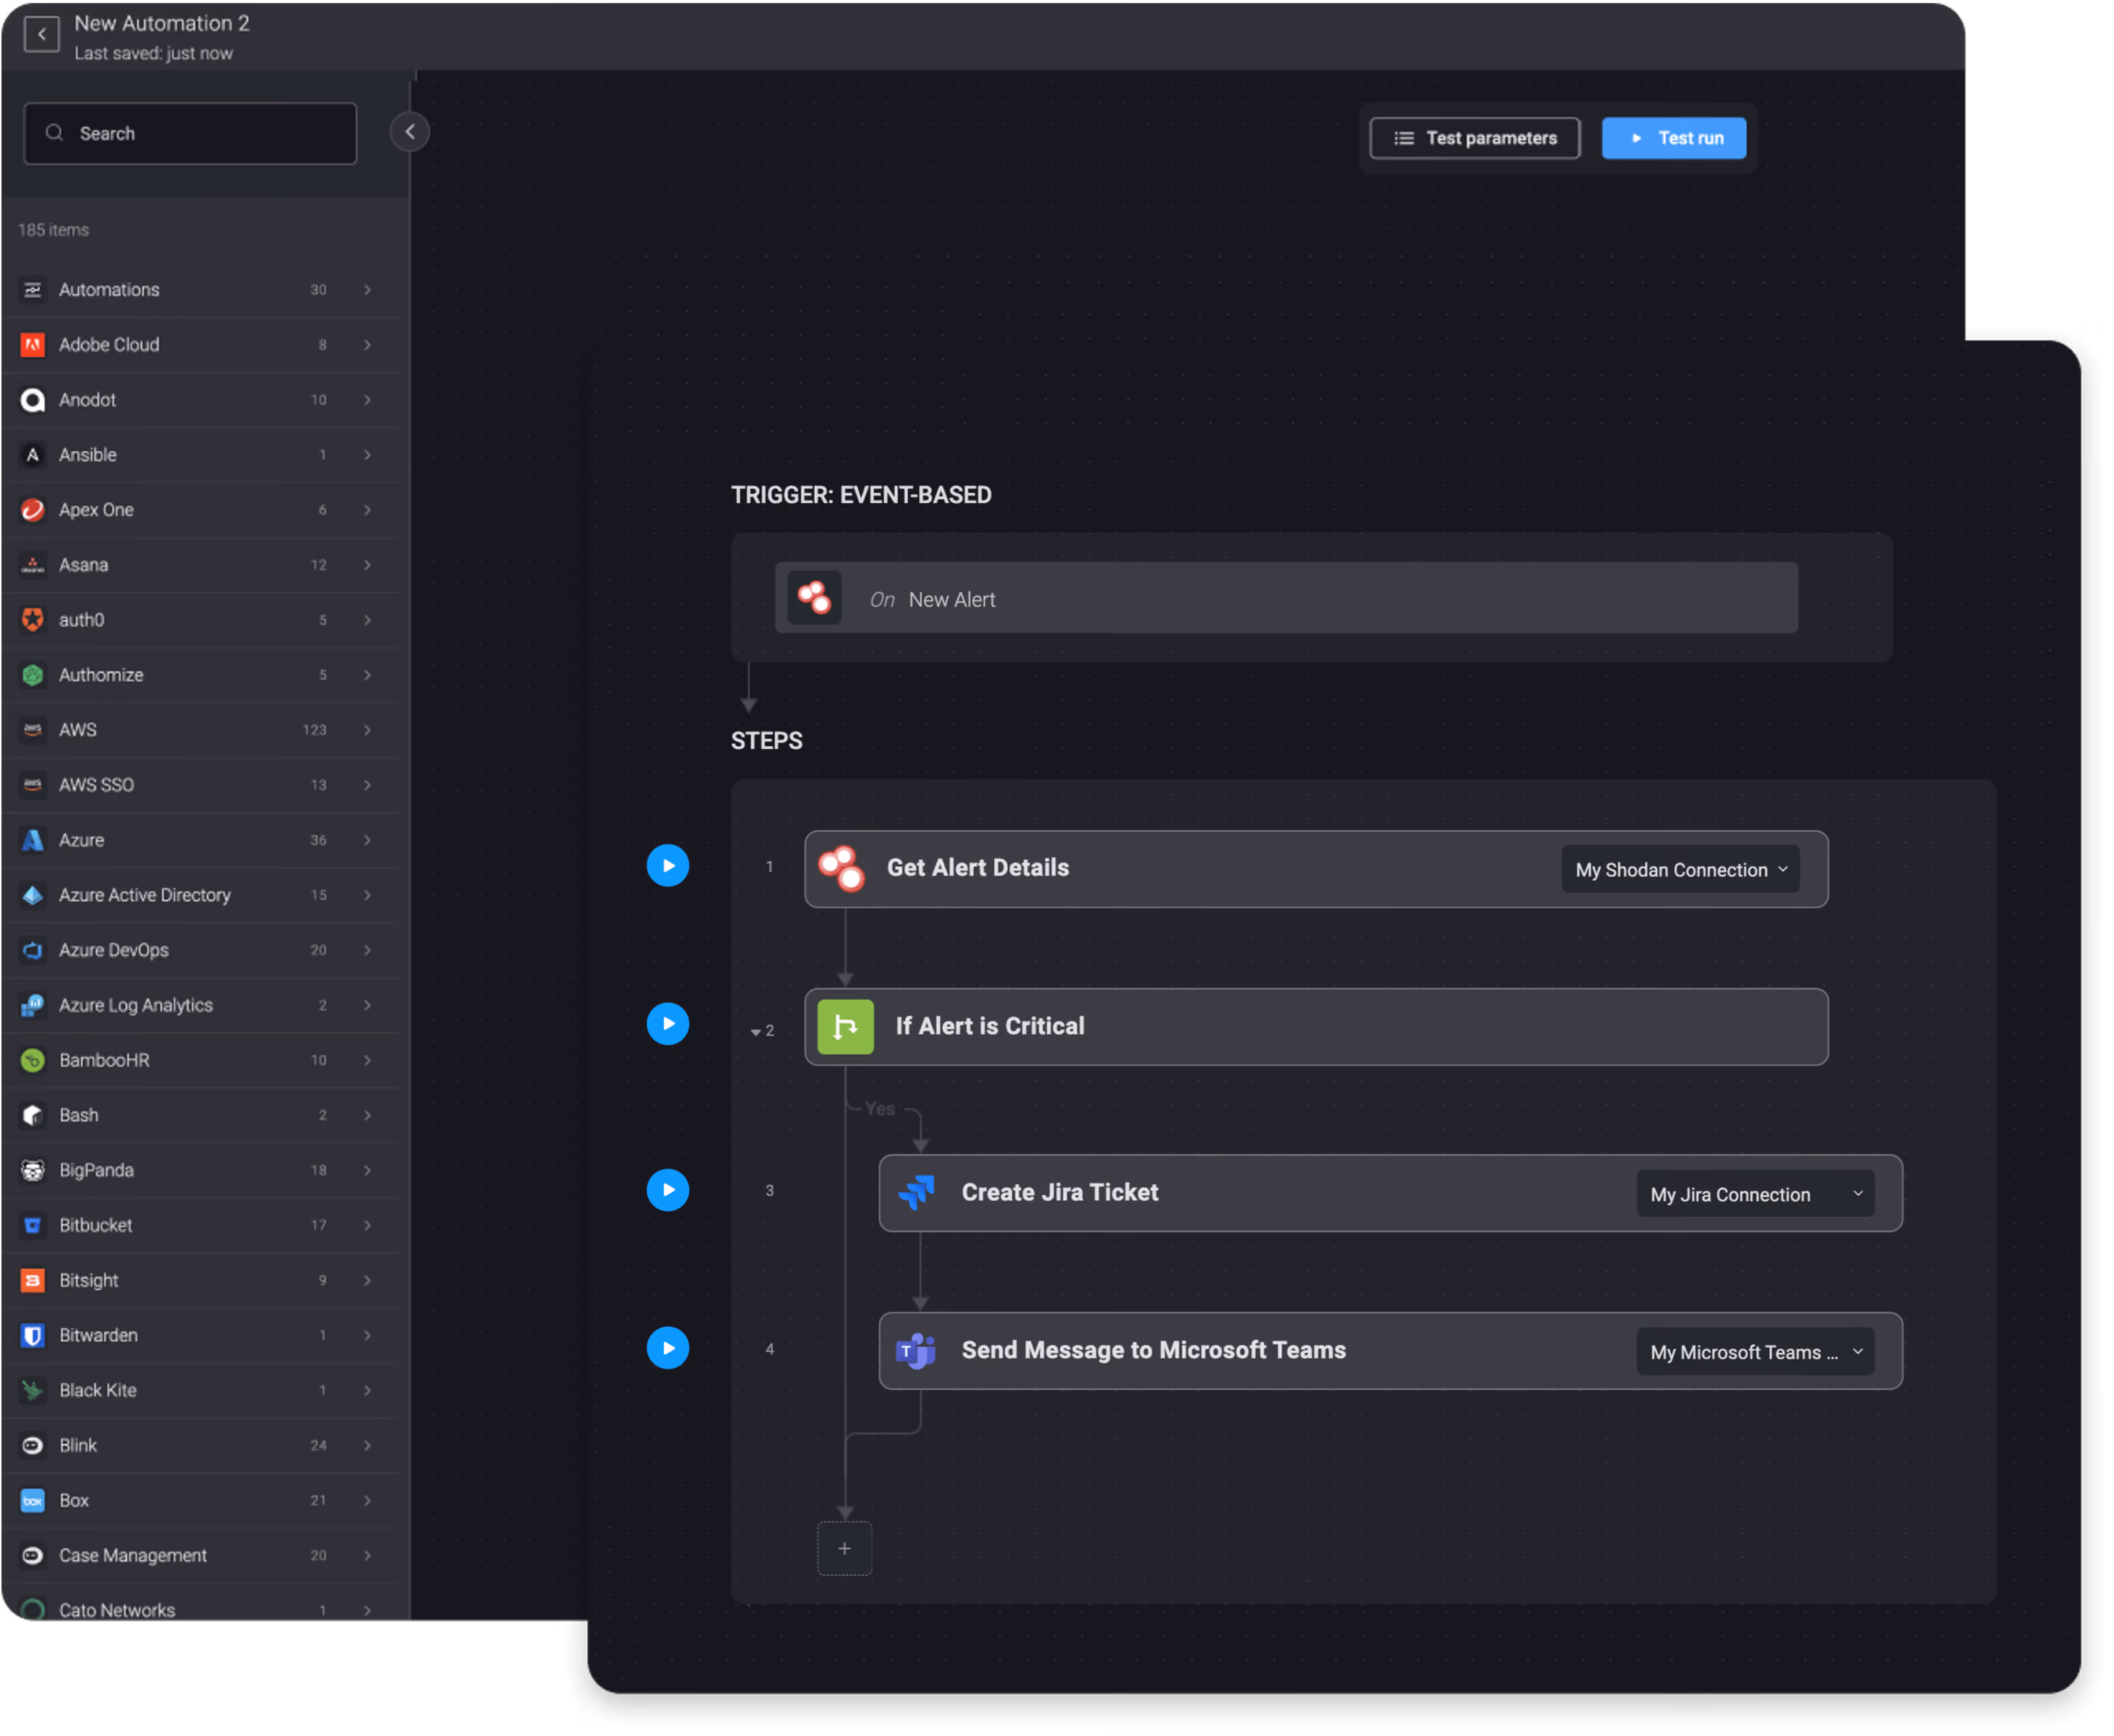
Task: Click the Bitbucket icon
Action: (33, 1225)
